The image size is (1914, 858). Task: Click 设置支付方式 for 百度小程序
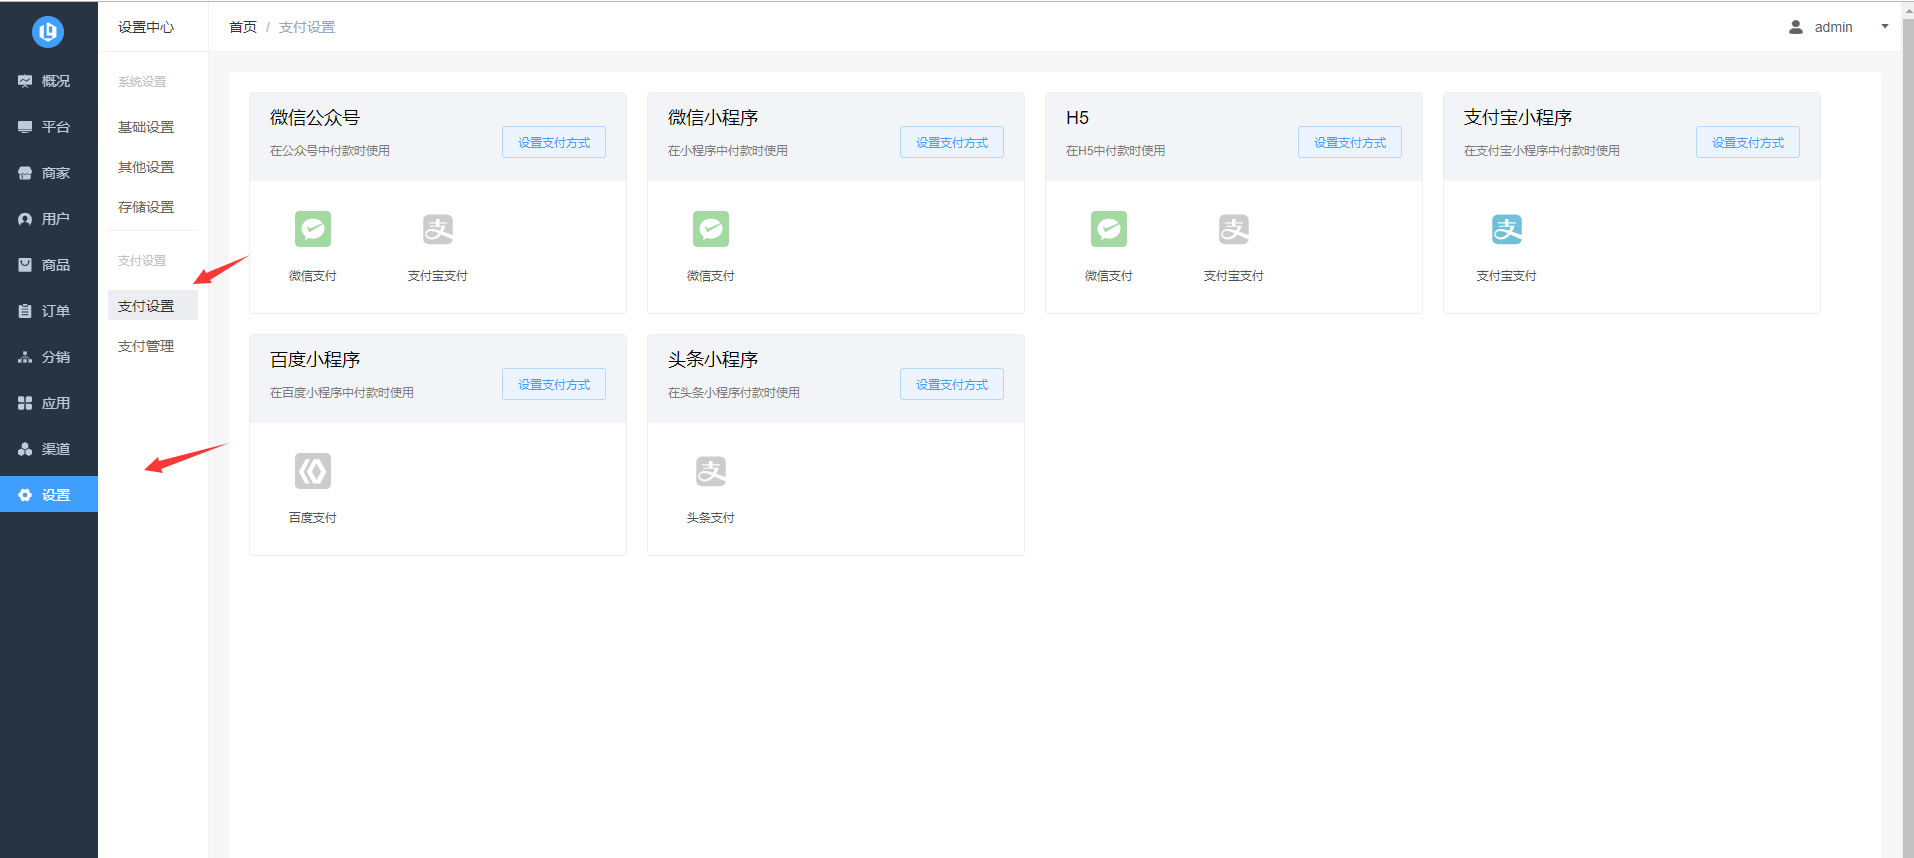click(x=554, y=384)
